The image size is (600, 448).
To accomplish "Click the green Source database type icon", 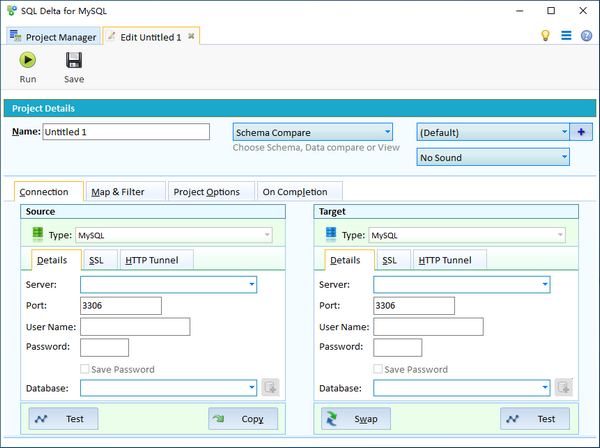I will click(38, 234).
